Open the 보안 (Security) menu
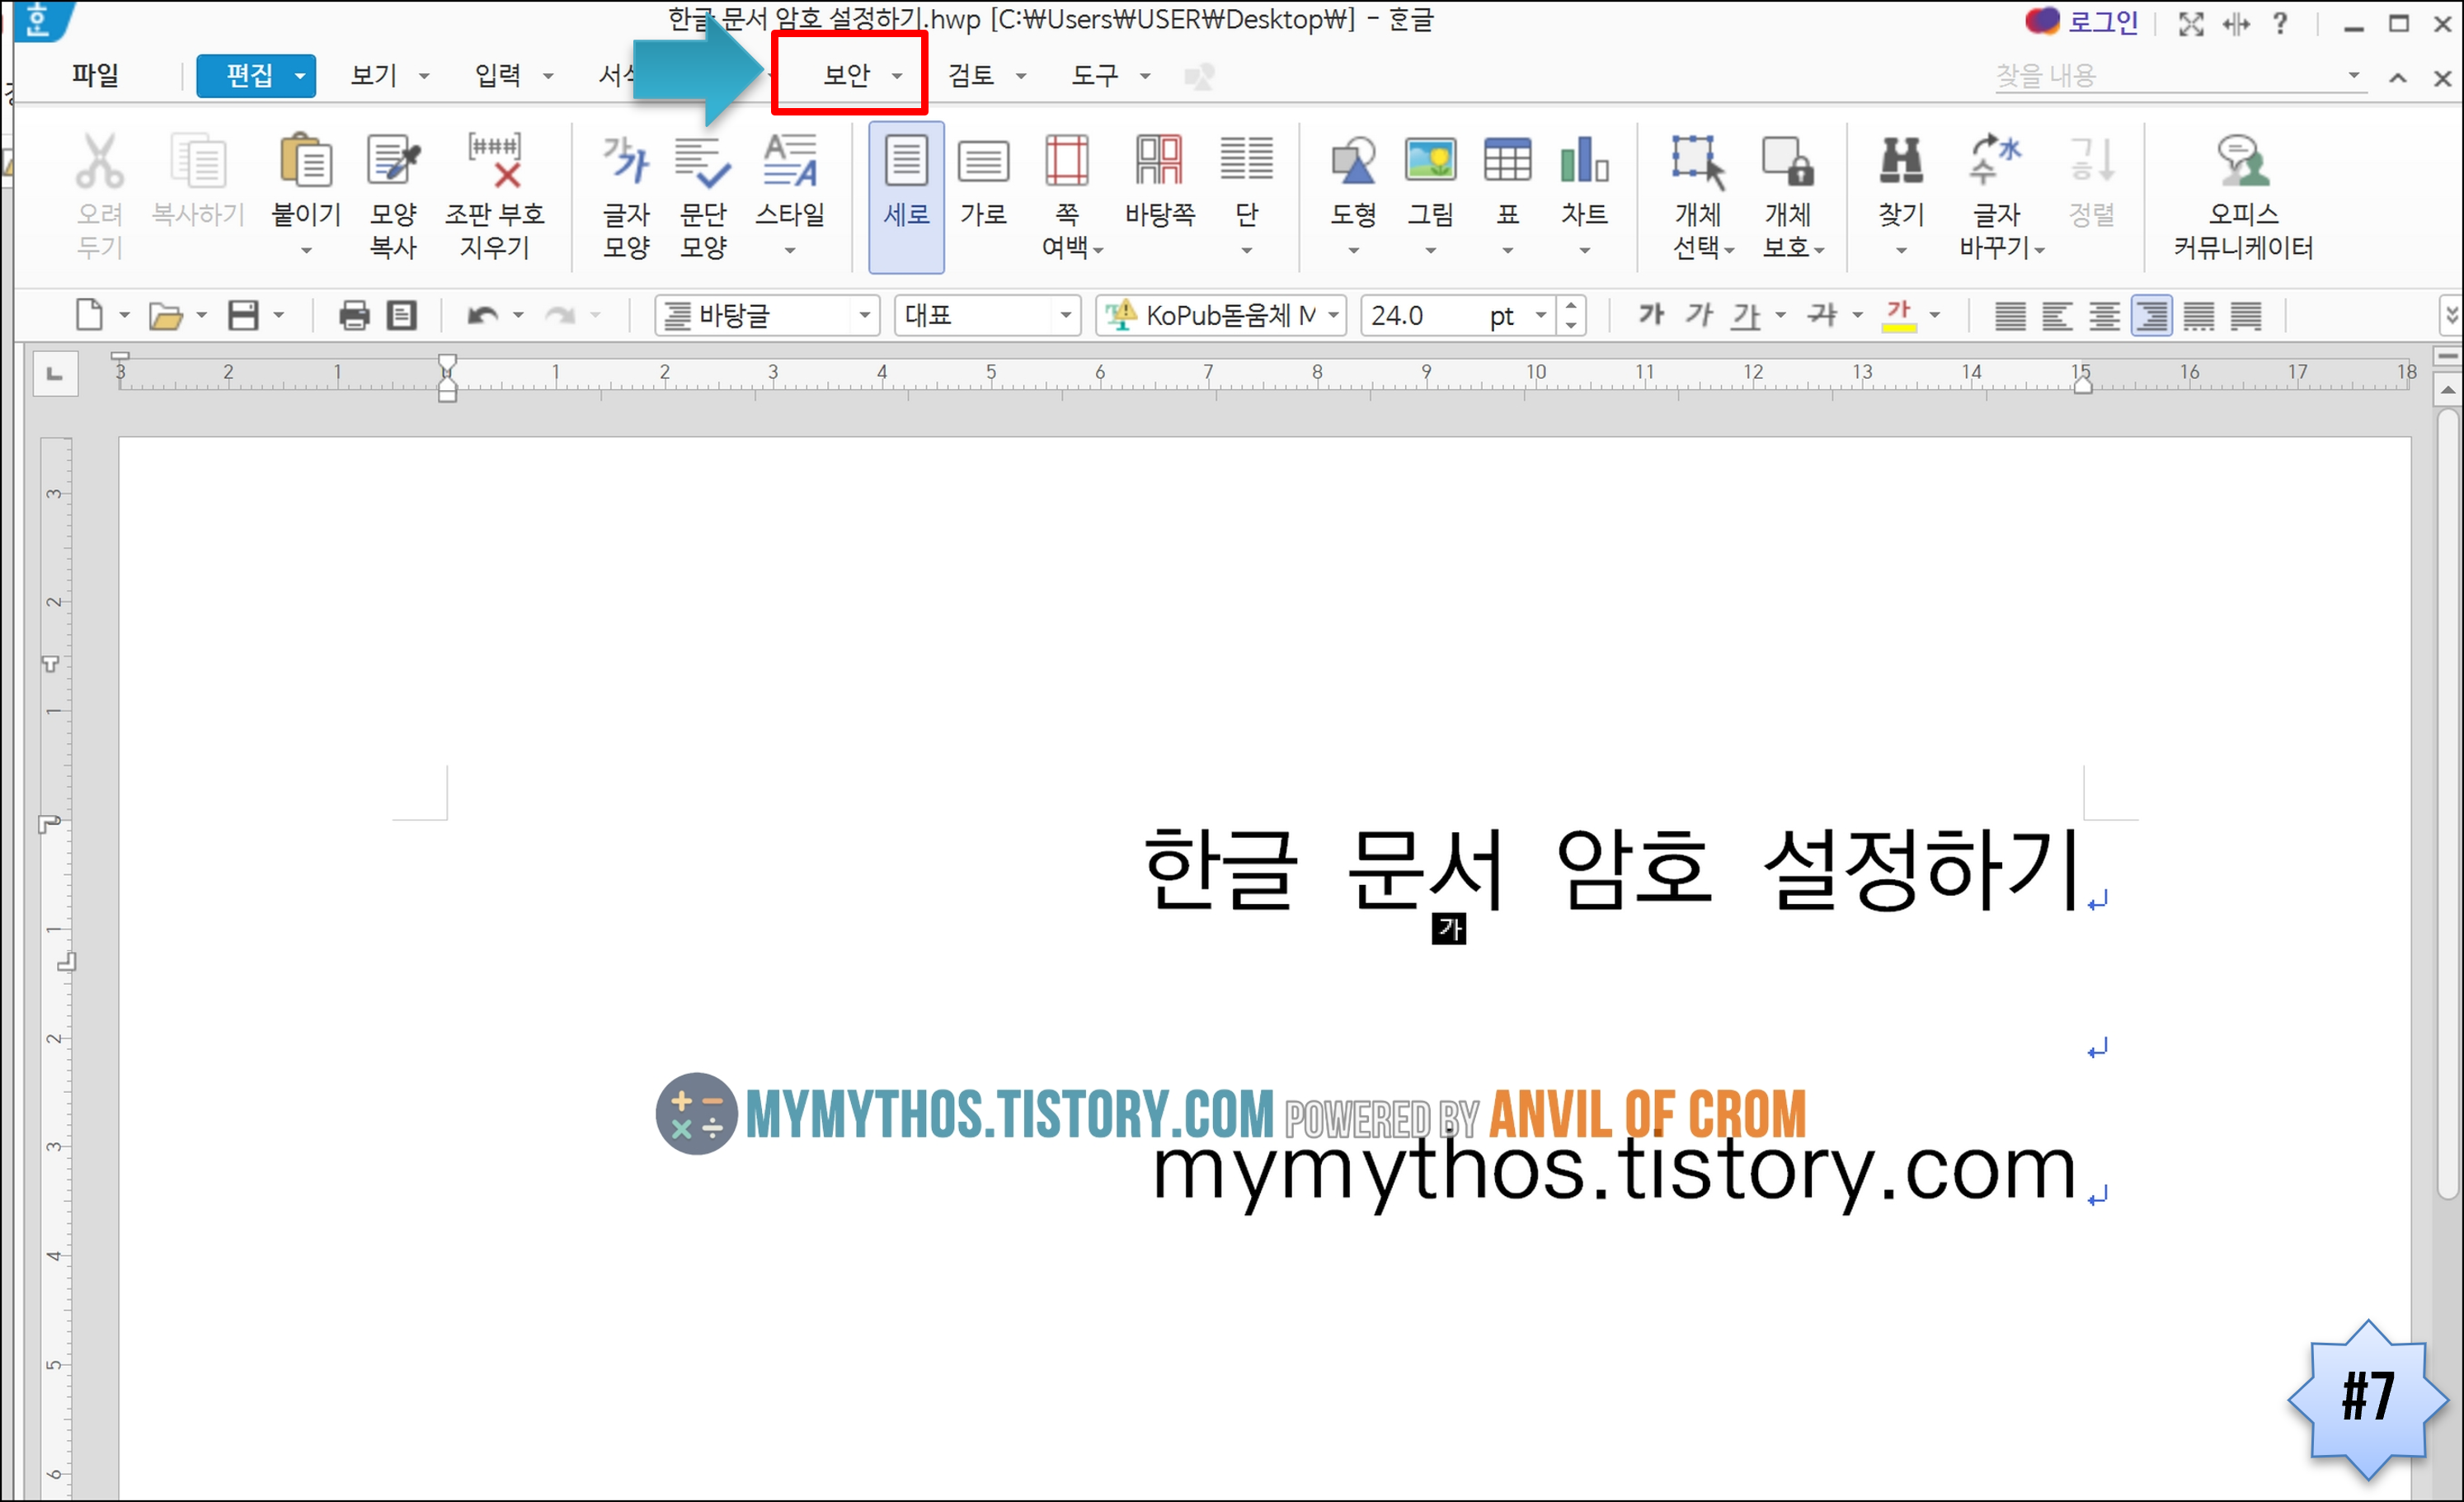Image resolution: width=2464 pixels, height=1502 pixels. [848, 75]
